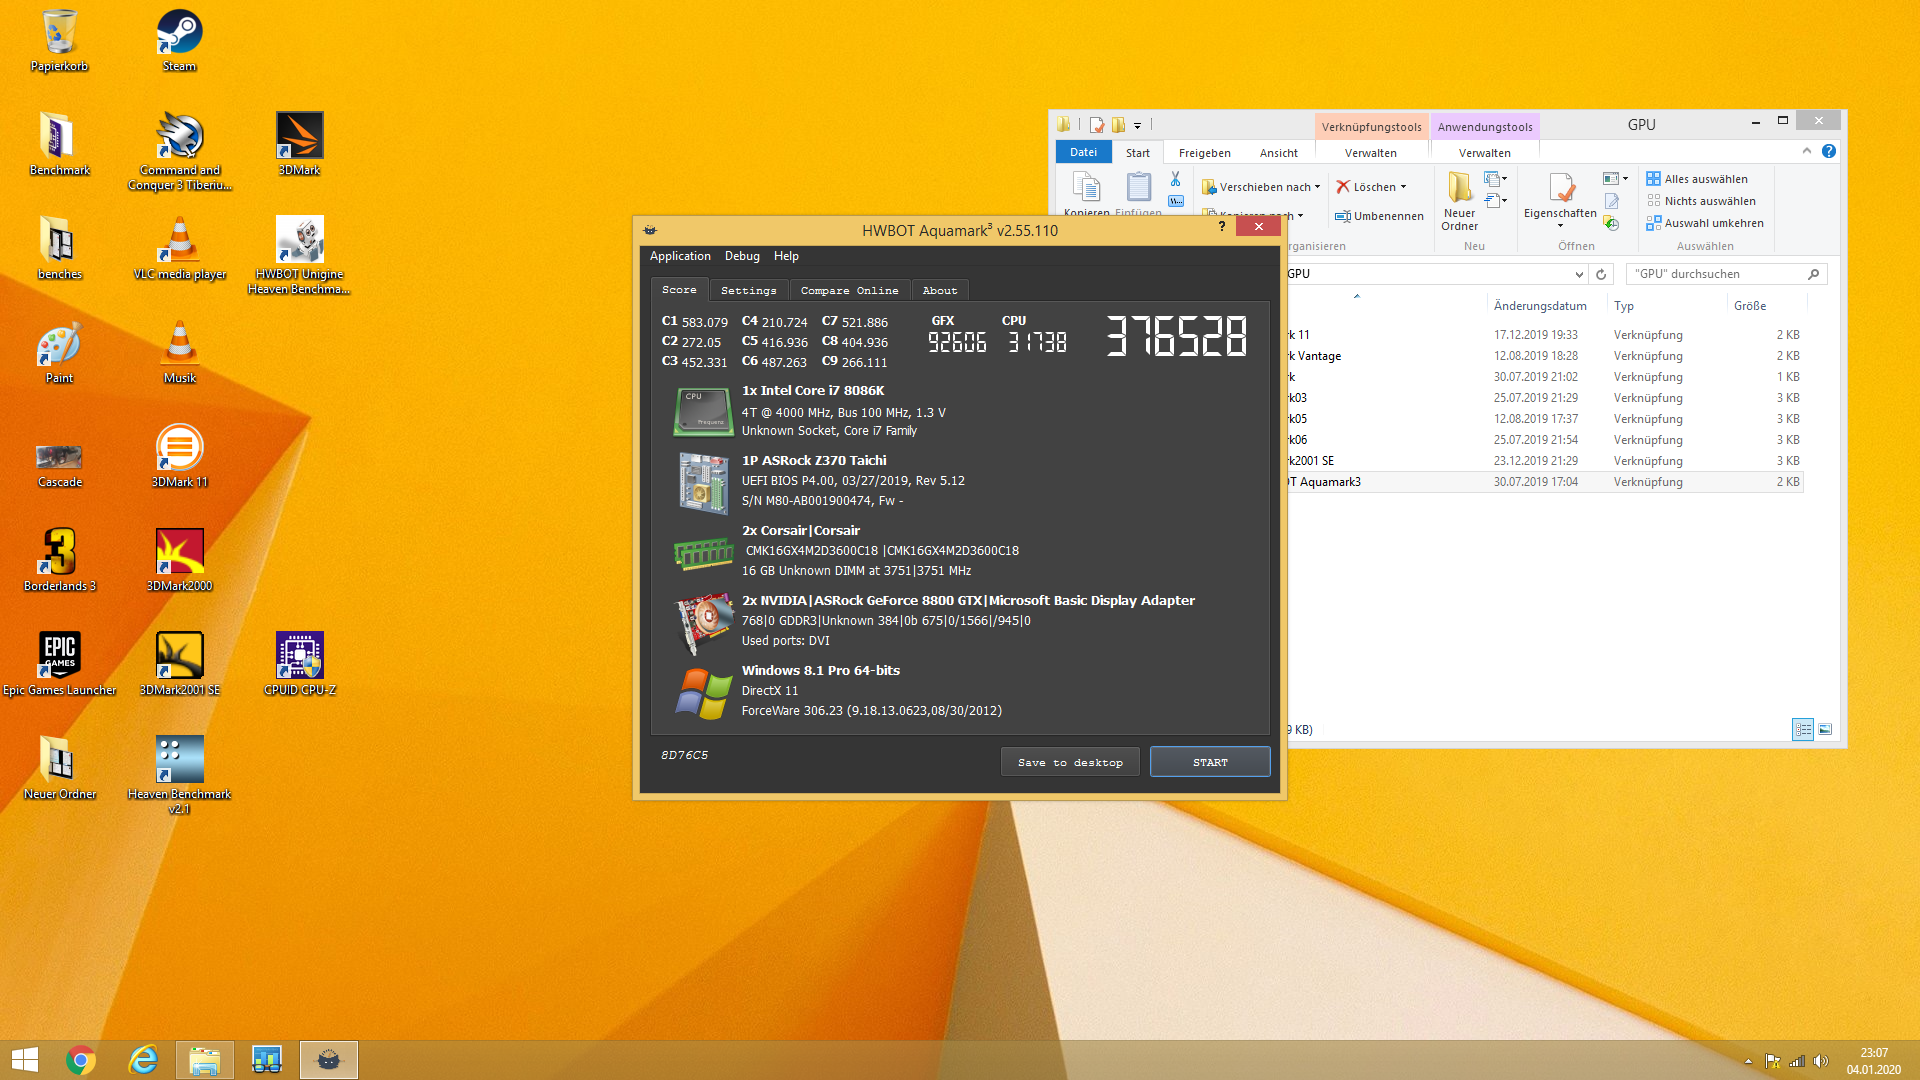Switch to the Compare Online tab
1920x1080 pixels.
(850, 290)
